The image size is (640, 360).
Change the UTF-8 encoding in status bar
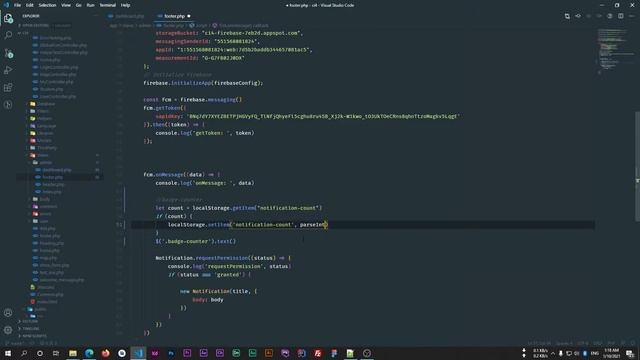click(582, 343)
